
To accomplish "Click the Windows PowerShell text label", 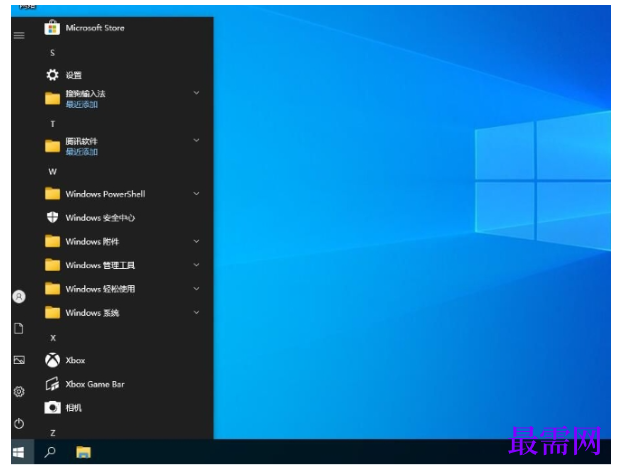I will tap(105, 194).
